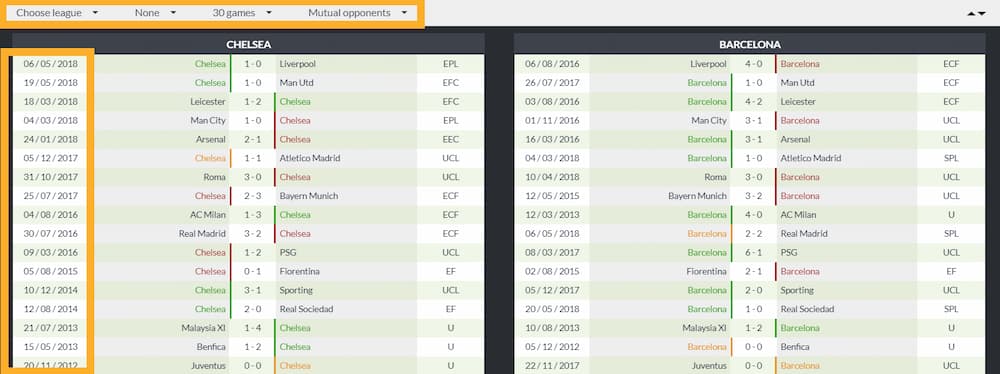Click Liverpool in the Chelsea table

pos(297,64)
